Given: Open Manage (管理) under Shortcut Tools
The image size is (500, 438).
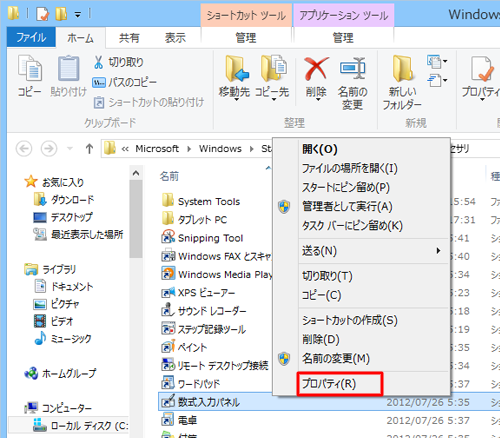Looking at the screenshot, I should [246, 38].
